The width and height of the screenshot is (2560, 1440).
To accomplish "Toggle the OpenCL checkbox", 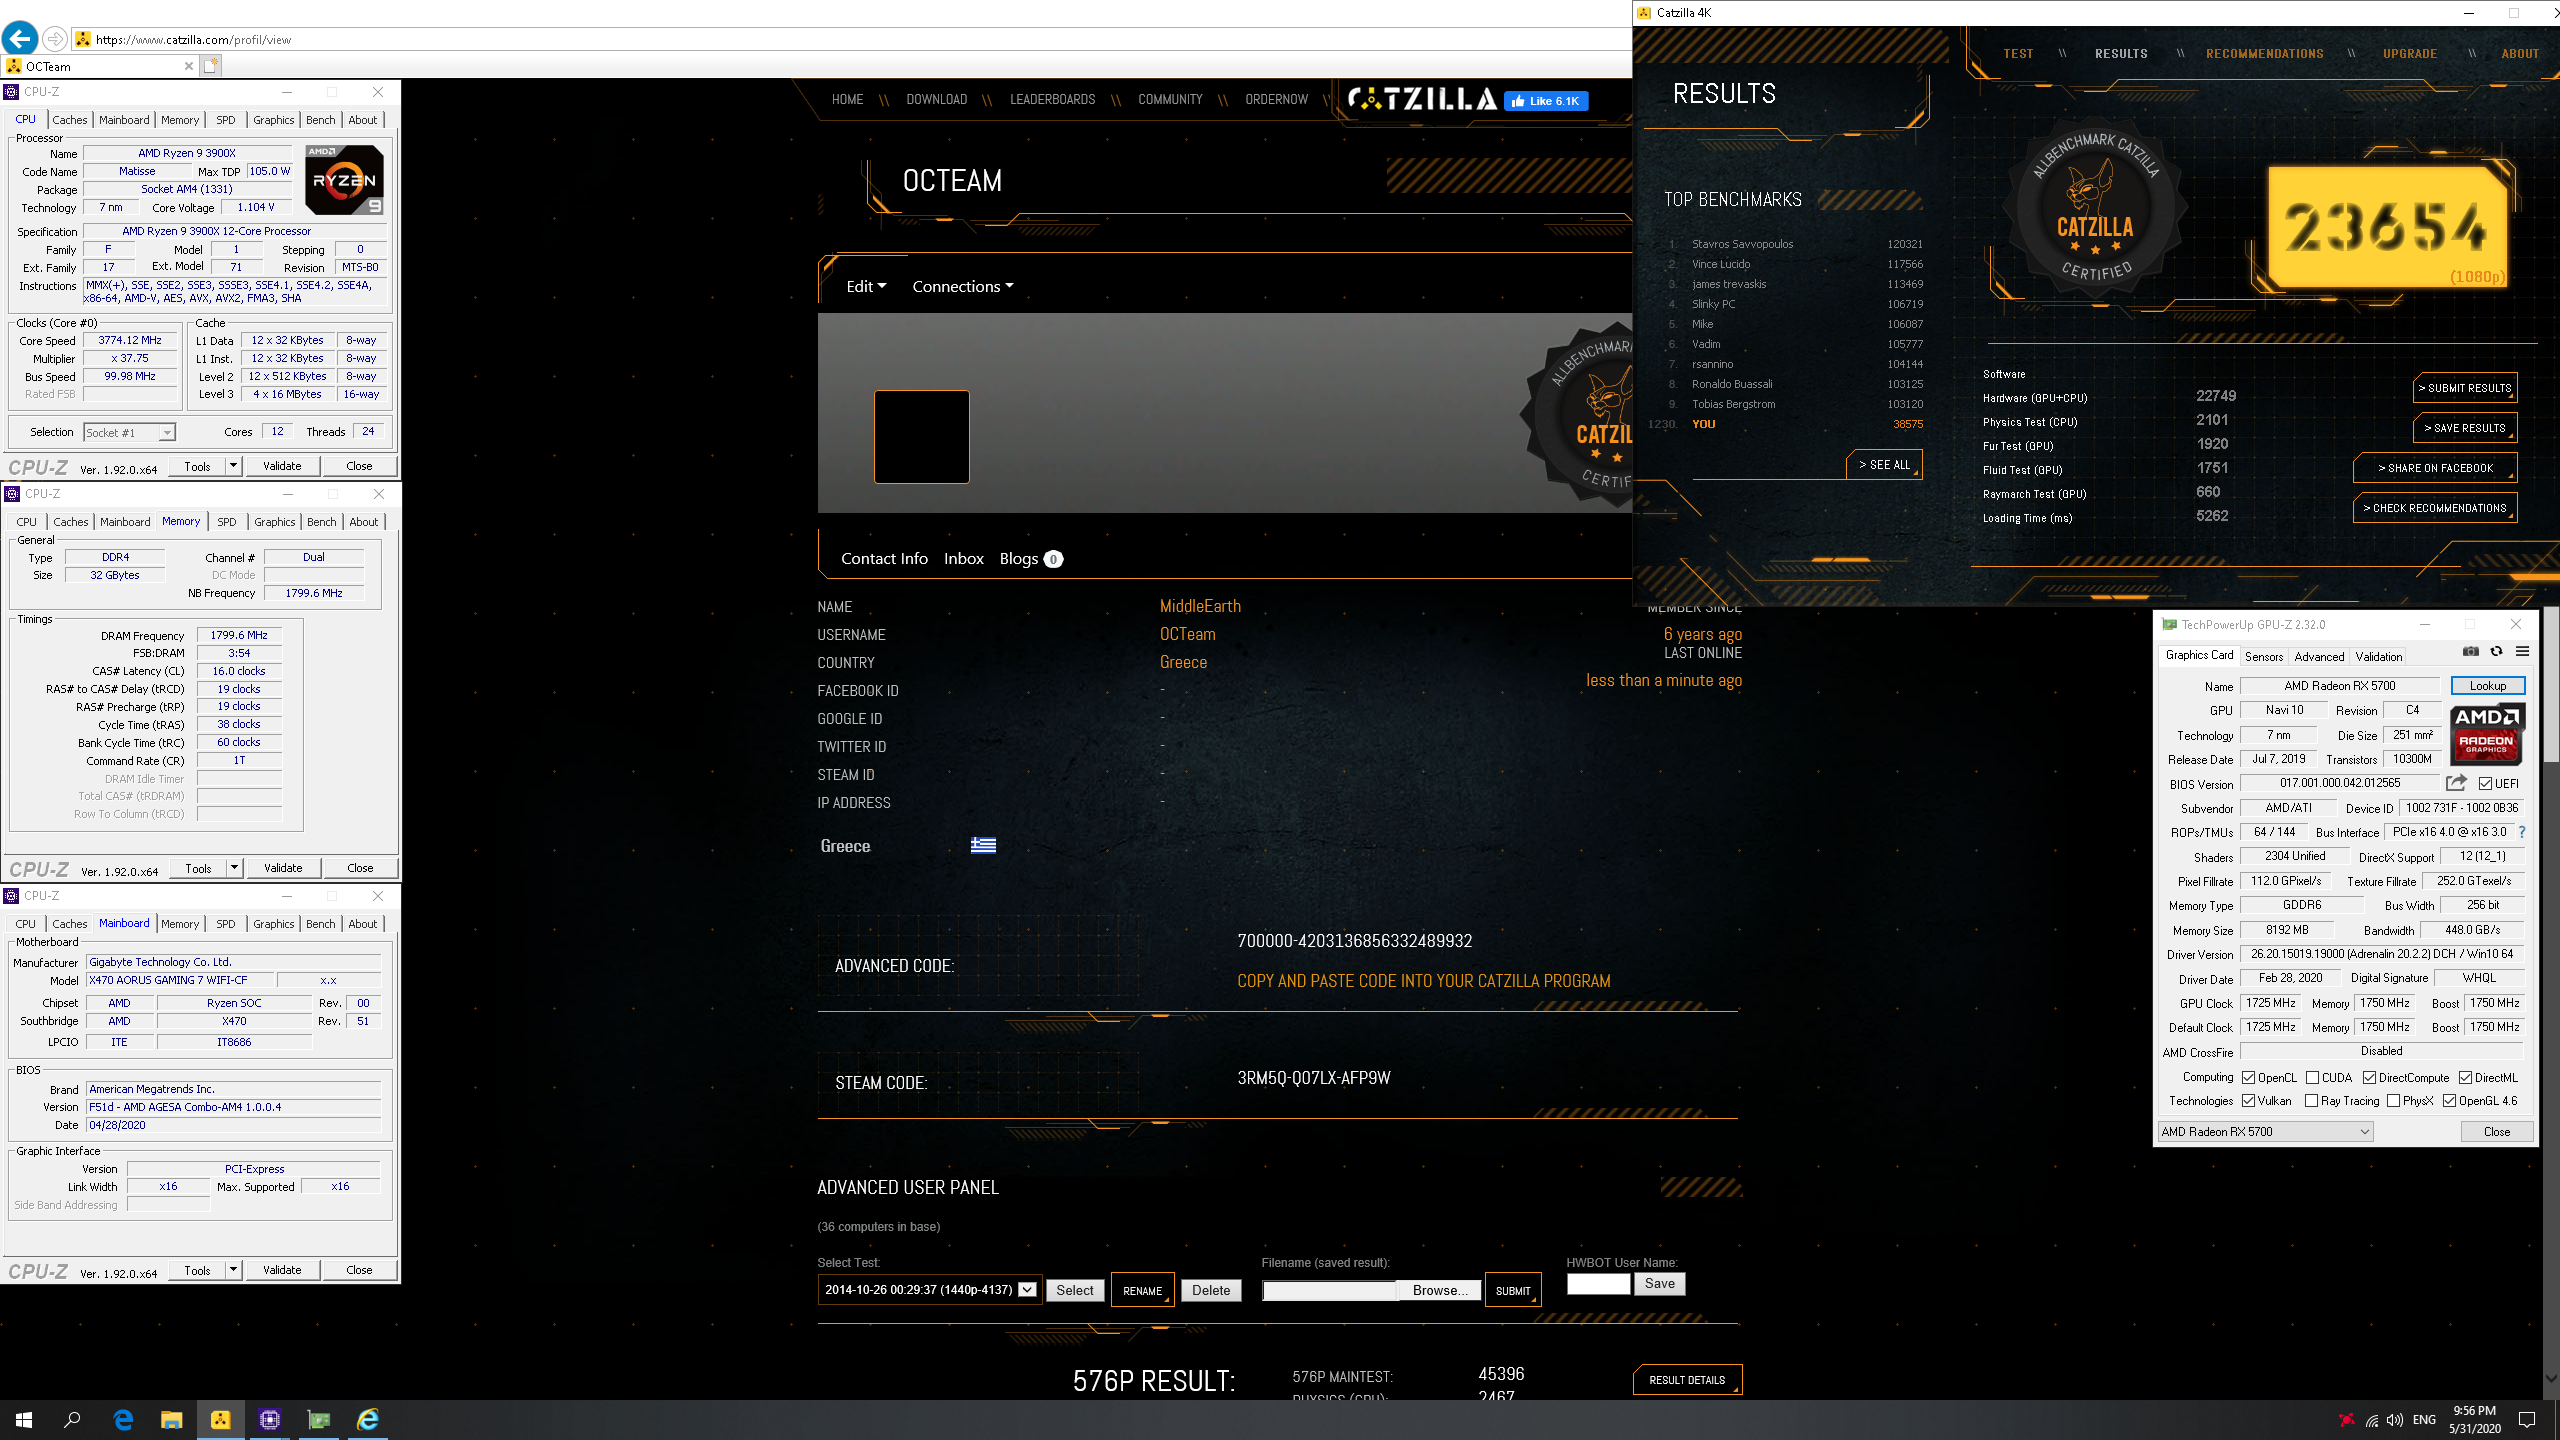I will point(2248,1078).
